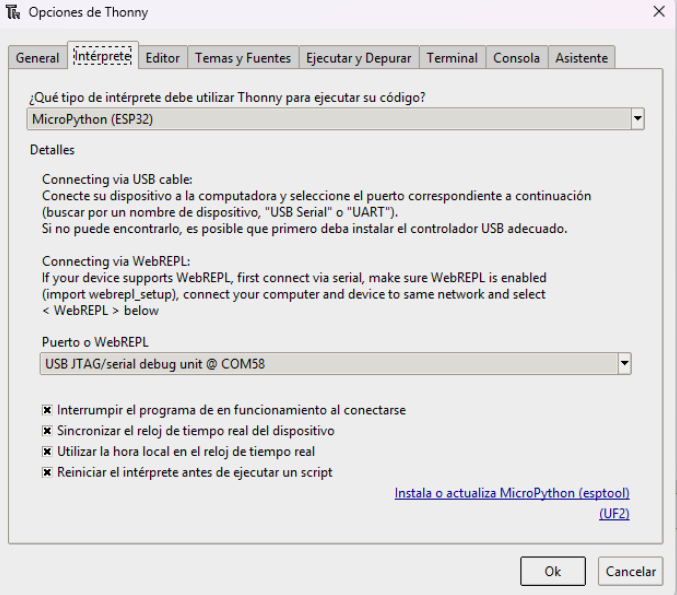Toggle Reiniciar el intérprete antes de ejecutar checkbox

tap(47, 472)
